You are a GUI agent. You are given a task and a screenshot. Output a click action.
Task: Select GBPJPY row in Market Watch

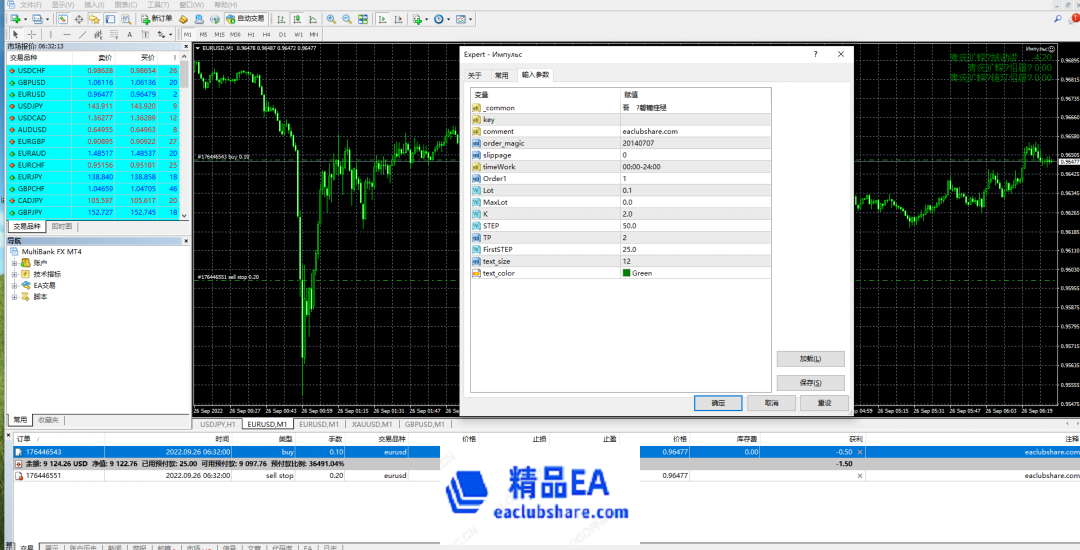tap(93, 212)
